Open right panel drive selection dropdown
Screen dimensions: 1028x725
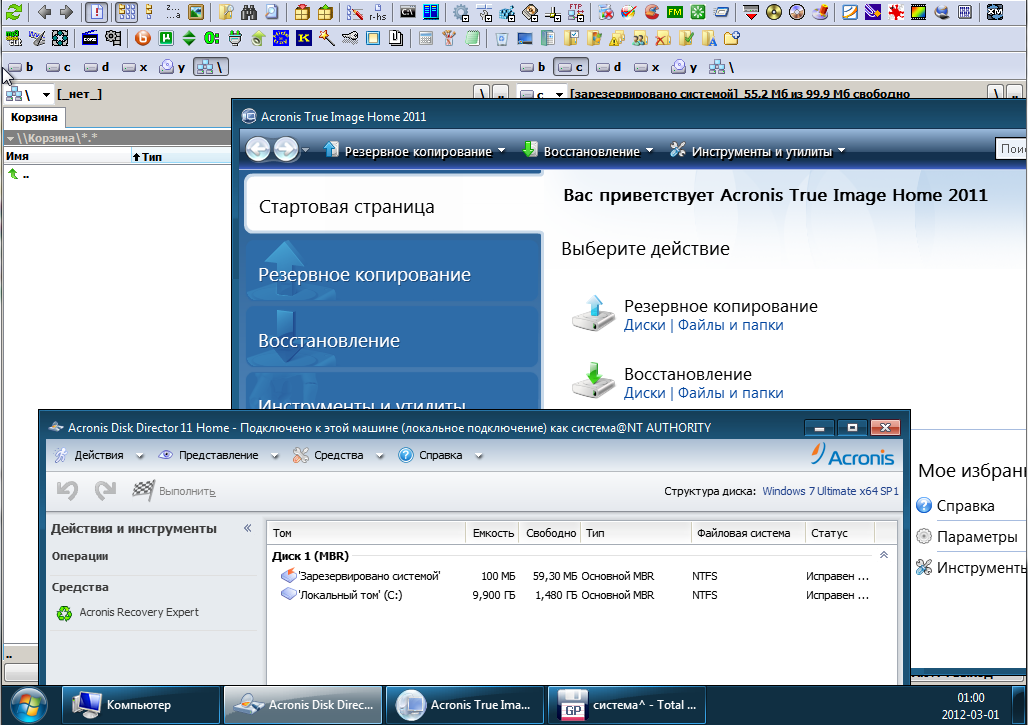tap(559, 94)
